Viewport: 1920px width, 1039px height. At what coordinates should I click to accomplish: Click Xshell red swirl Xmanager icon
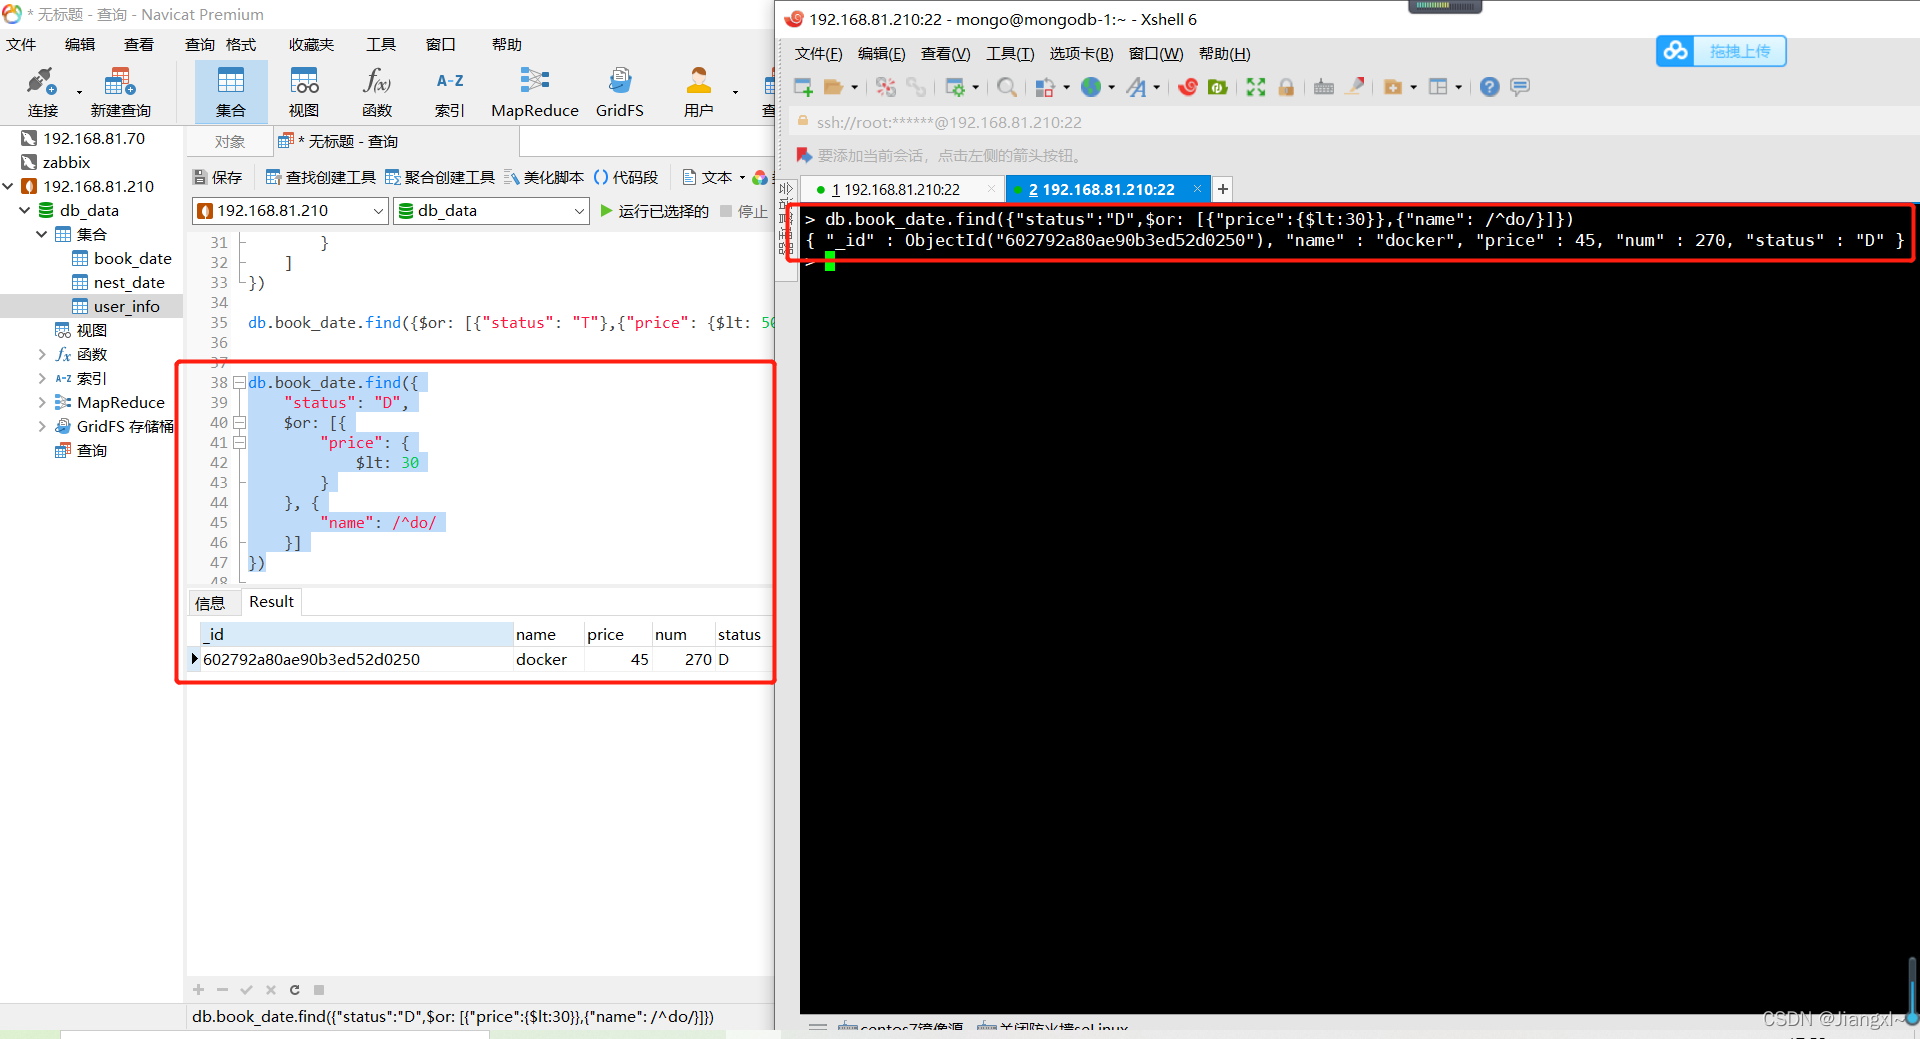click(1188, 87)
